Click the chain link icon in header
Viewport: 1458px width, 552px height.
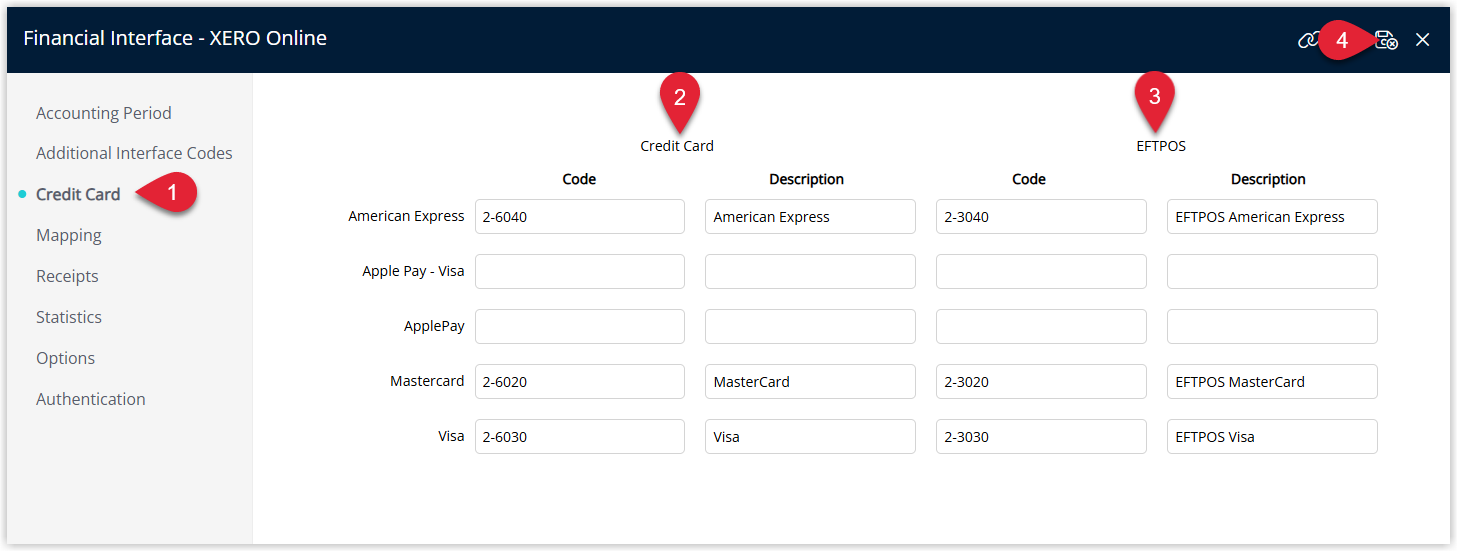[x=1307, y=40]
